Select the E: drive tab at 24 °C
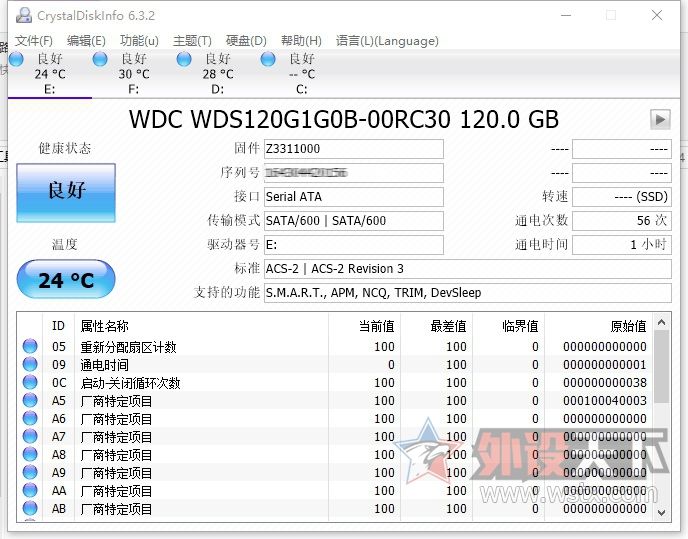Screen dimensions: 688x539 pos(50,73)
